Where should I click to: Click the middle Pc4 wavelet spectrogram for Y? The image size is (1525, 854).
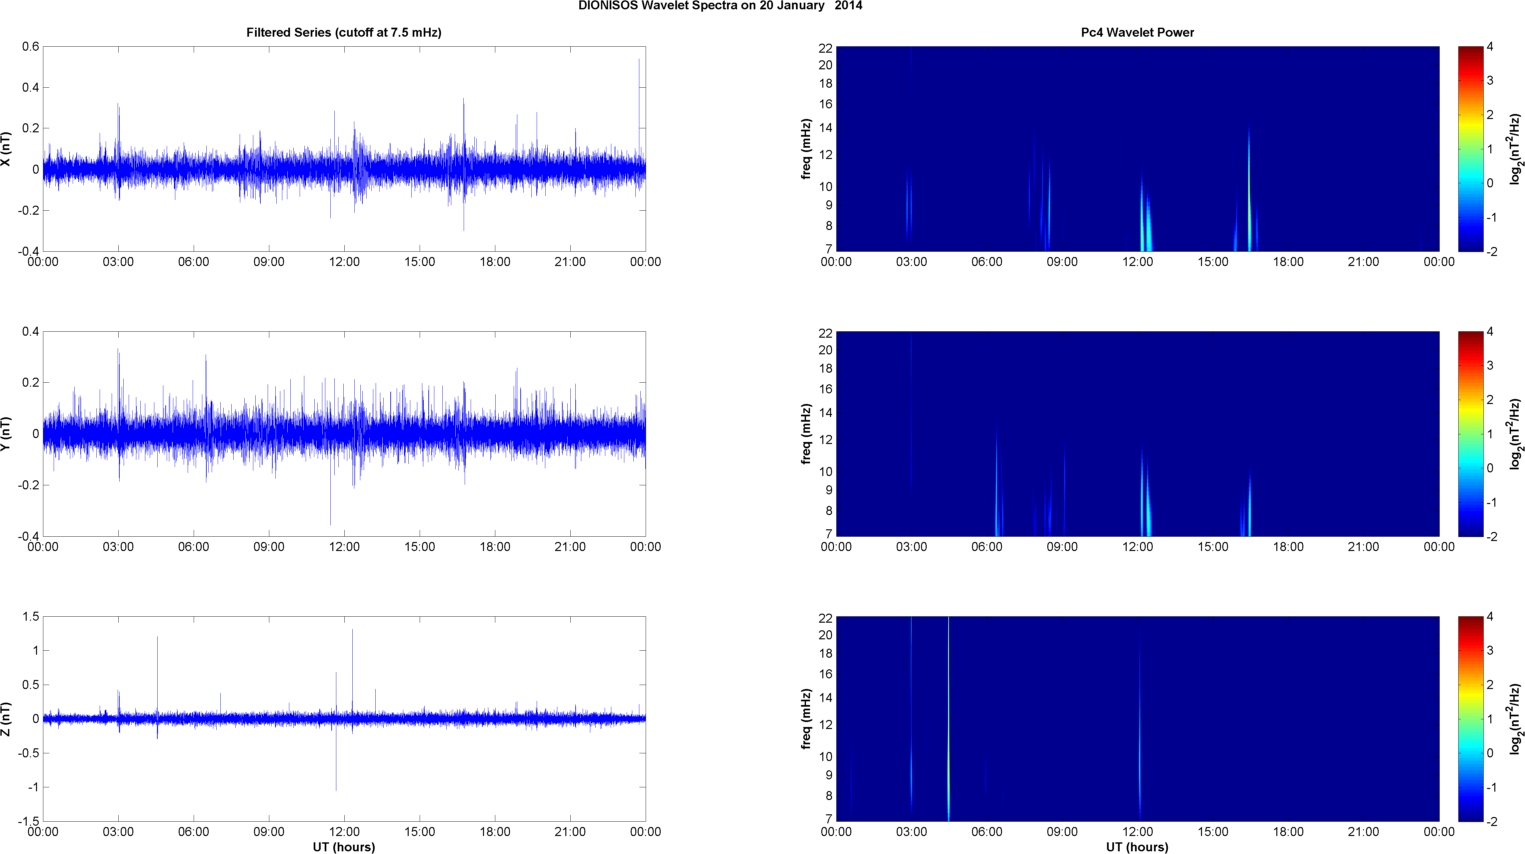coord(1137,434)
